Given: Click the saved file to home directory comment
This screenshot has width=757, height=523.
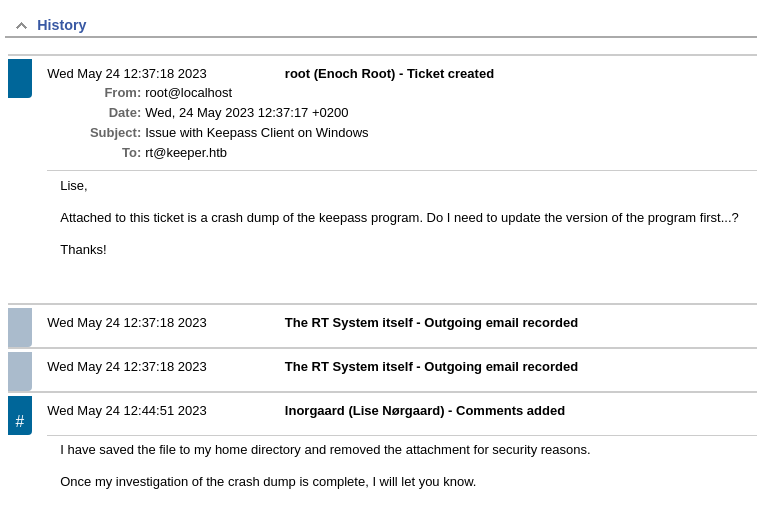Looking at the screenshot, I should [x=325, y=450].
